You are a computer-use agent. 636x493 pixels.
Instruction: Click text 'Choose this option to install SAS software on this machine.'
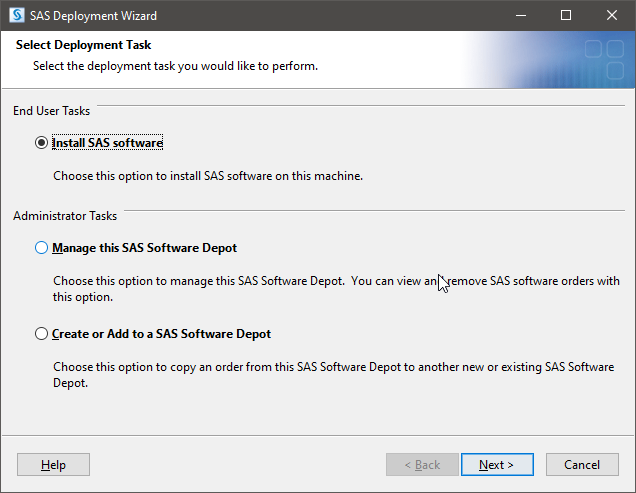click(x=208, y=176)
